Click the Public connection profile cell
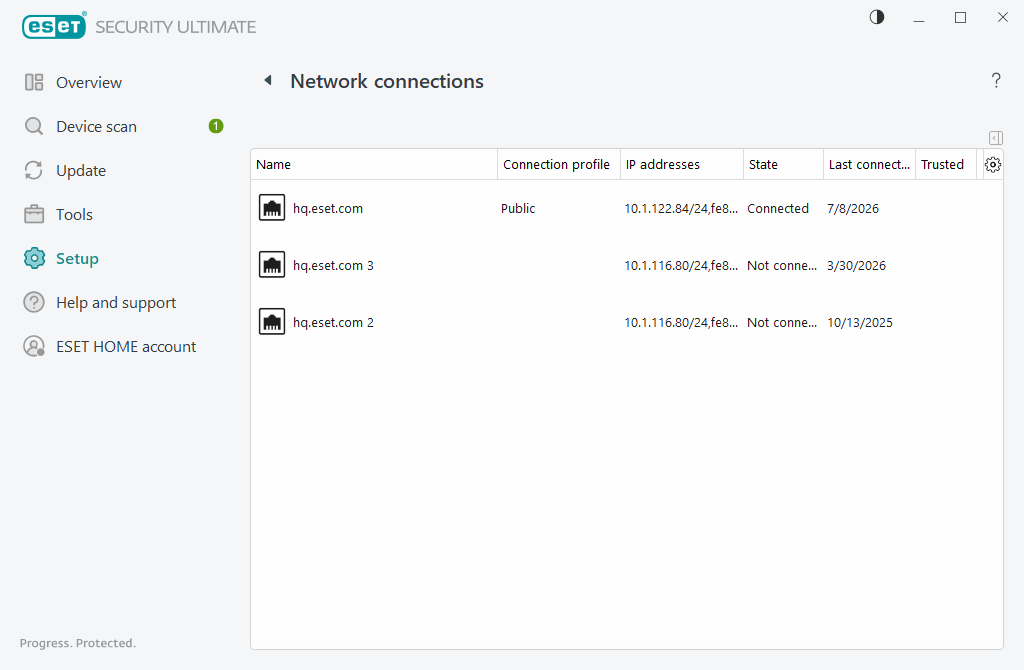This screenshot has height=670, width=1024. pos(518,208)
